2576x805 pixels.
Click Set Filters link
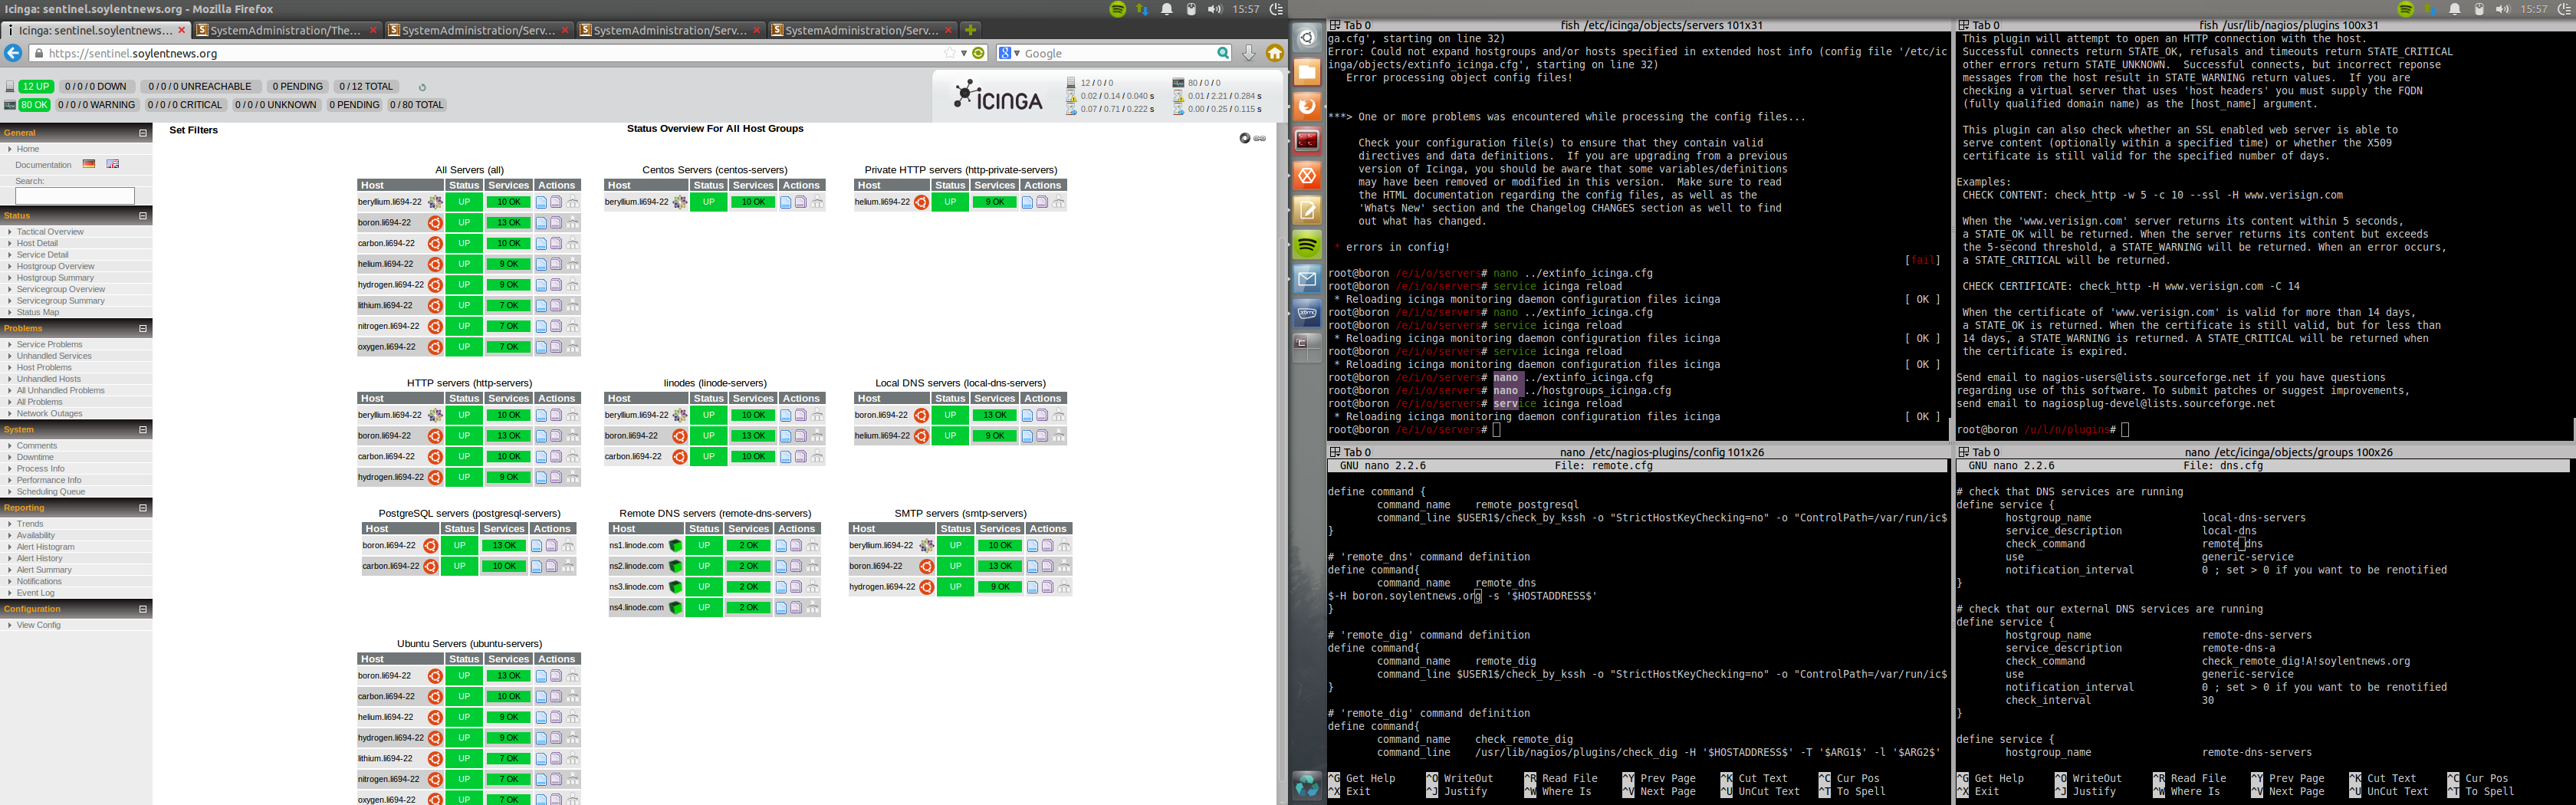coord(193,130)
